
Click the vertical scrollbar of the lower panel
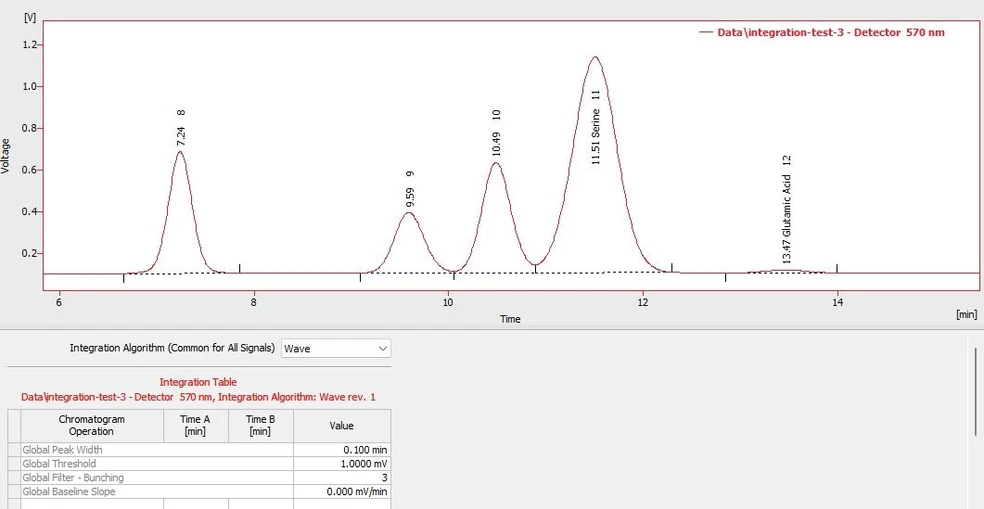[975, 391]
